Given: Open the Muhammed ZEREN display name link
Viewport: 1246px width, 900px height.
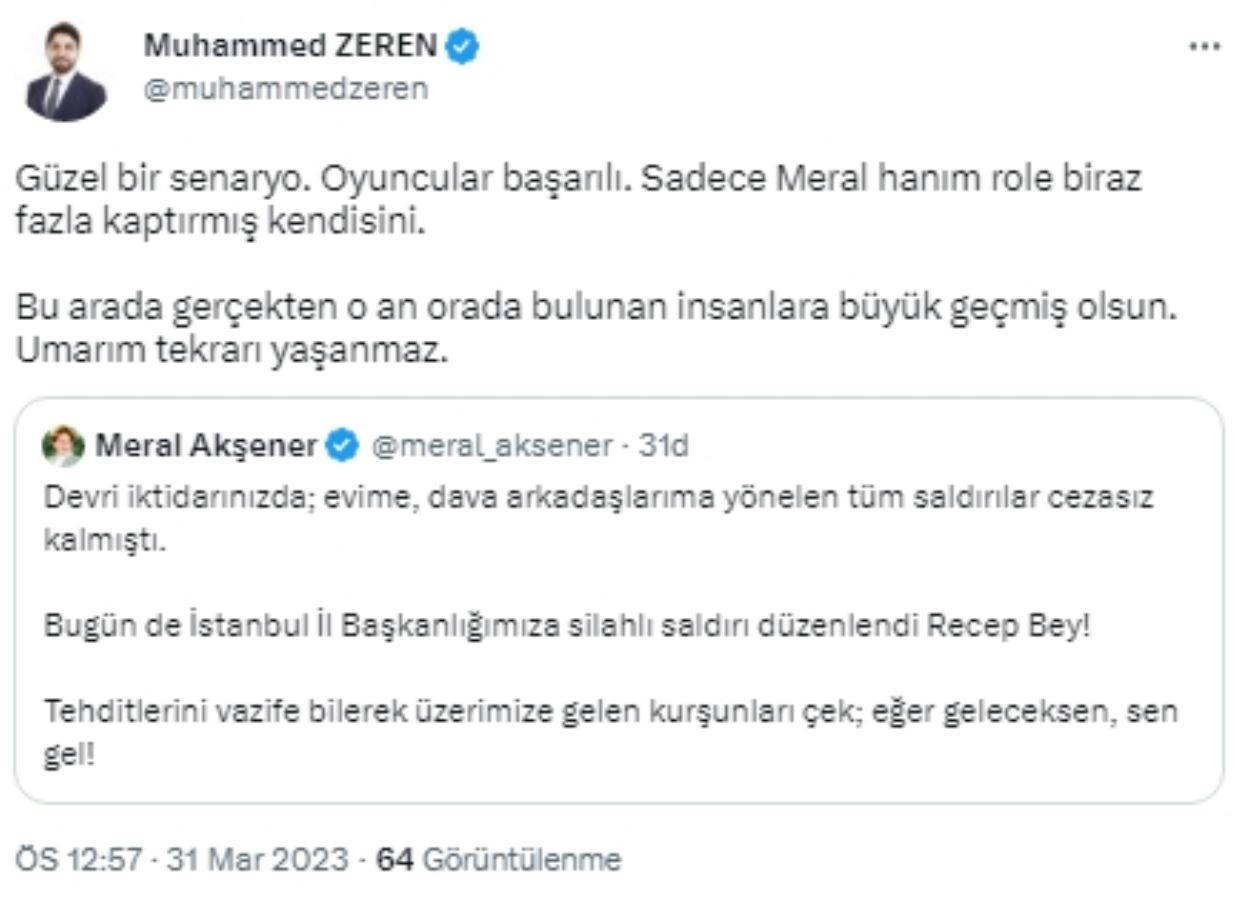Looking at the screenshot, I should click(291, 45).
